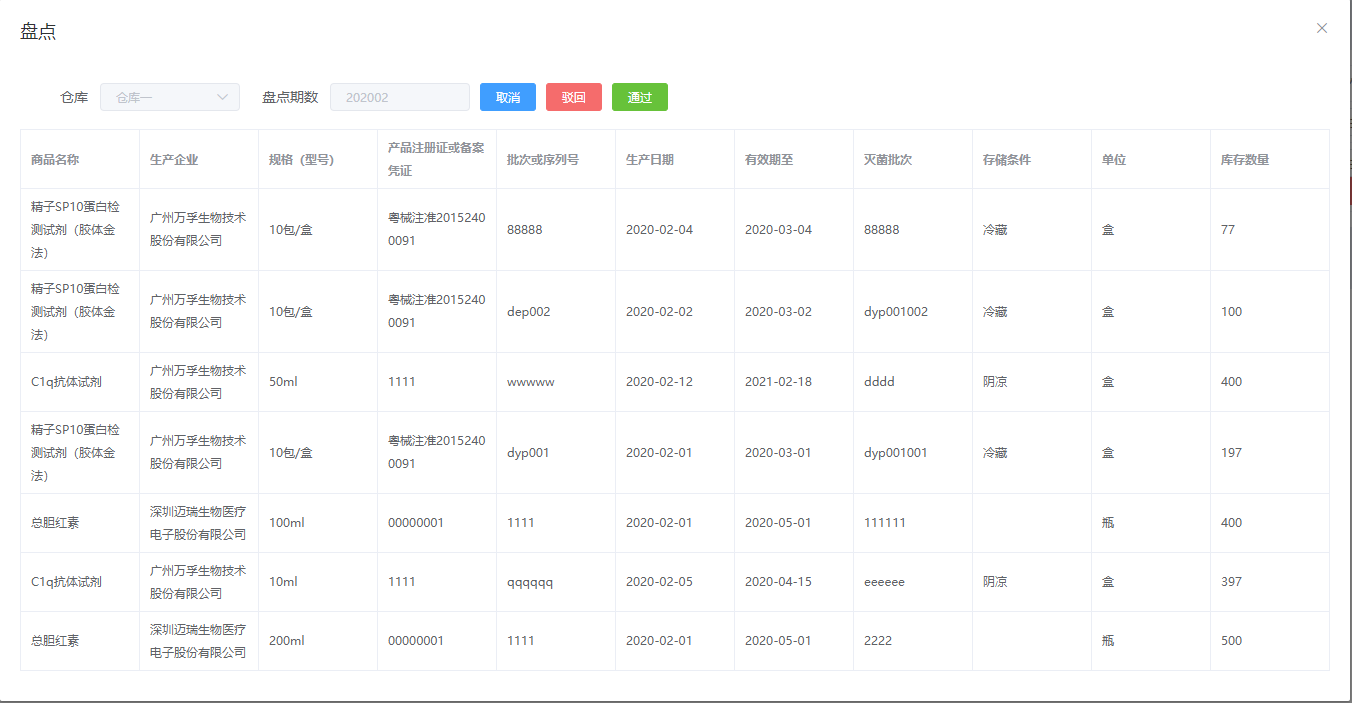
Task: Click the batch cell qqqqqq
Action: (x=530, y=582)
